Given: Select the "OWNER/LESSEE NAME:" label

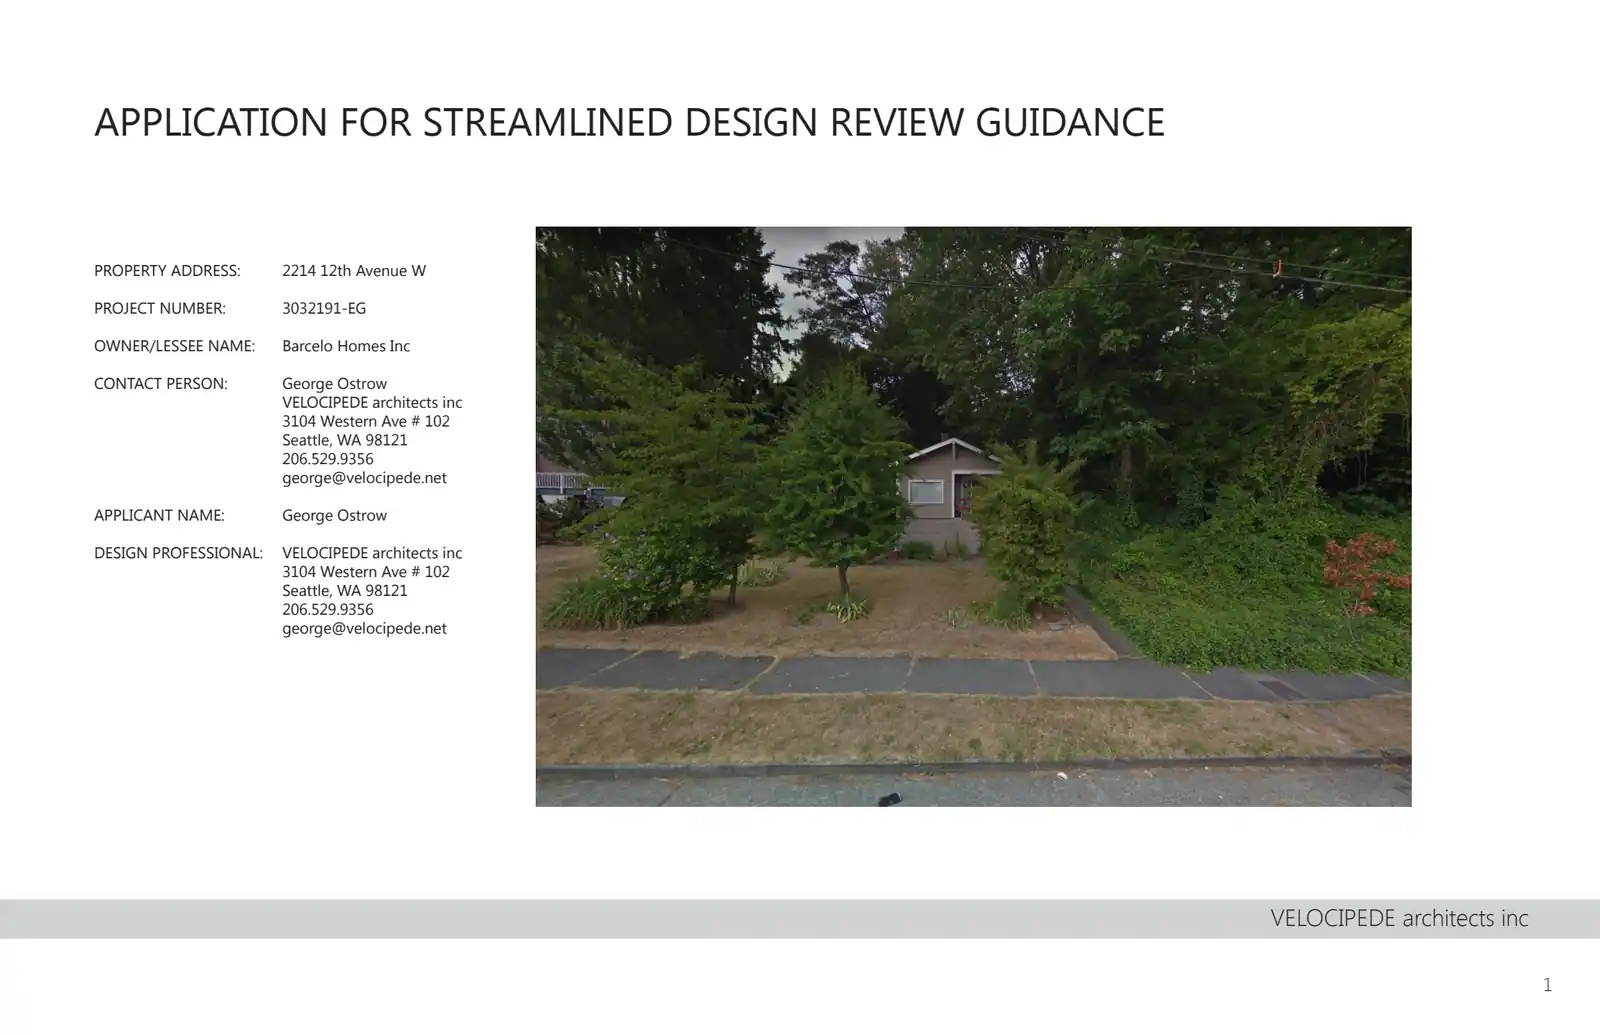Looking at the screenshot, I should 174,346.
